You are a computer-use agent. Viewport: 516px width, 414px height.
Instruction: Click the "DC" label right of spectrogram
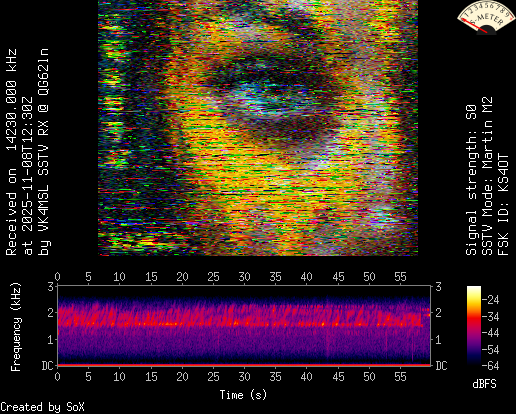click(x=441, y=366)
